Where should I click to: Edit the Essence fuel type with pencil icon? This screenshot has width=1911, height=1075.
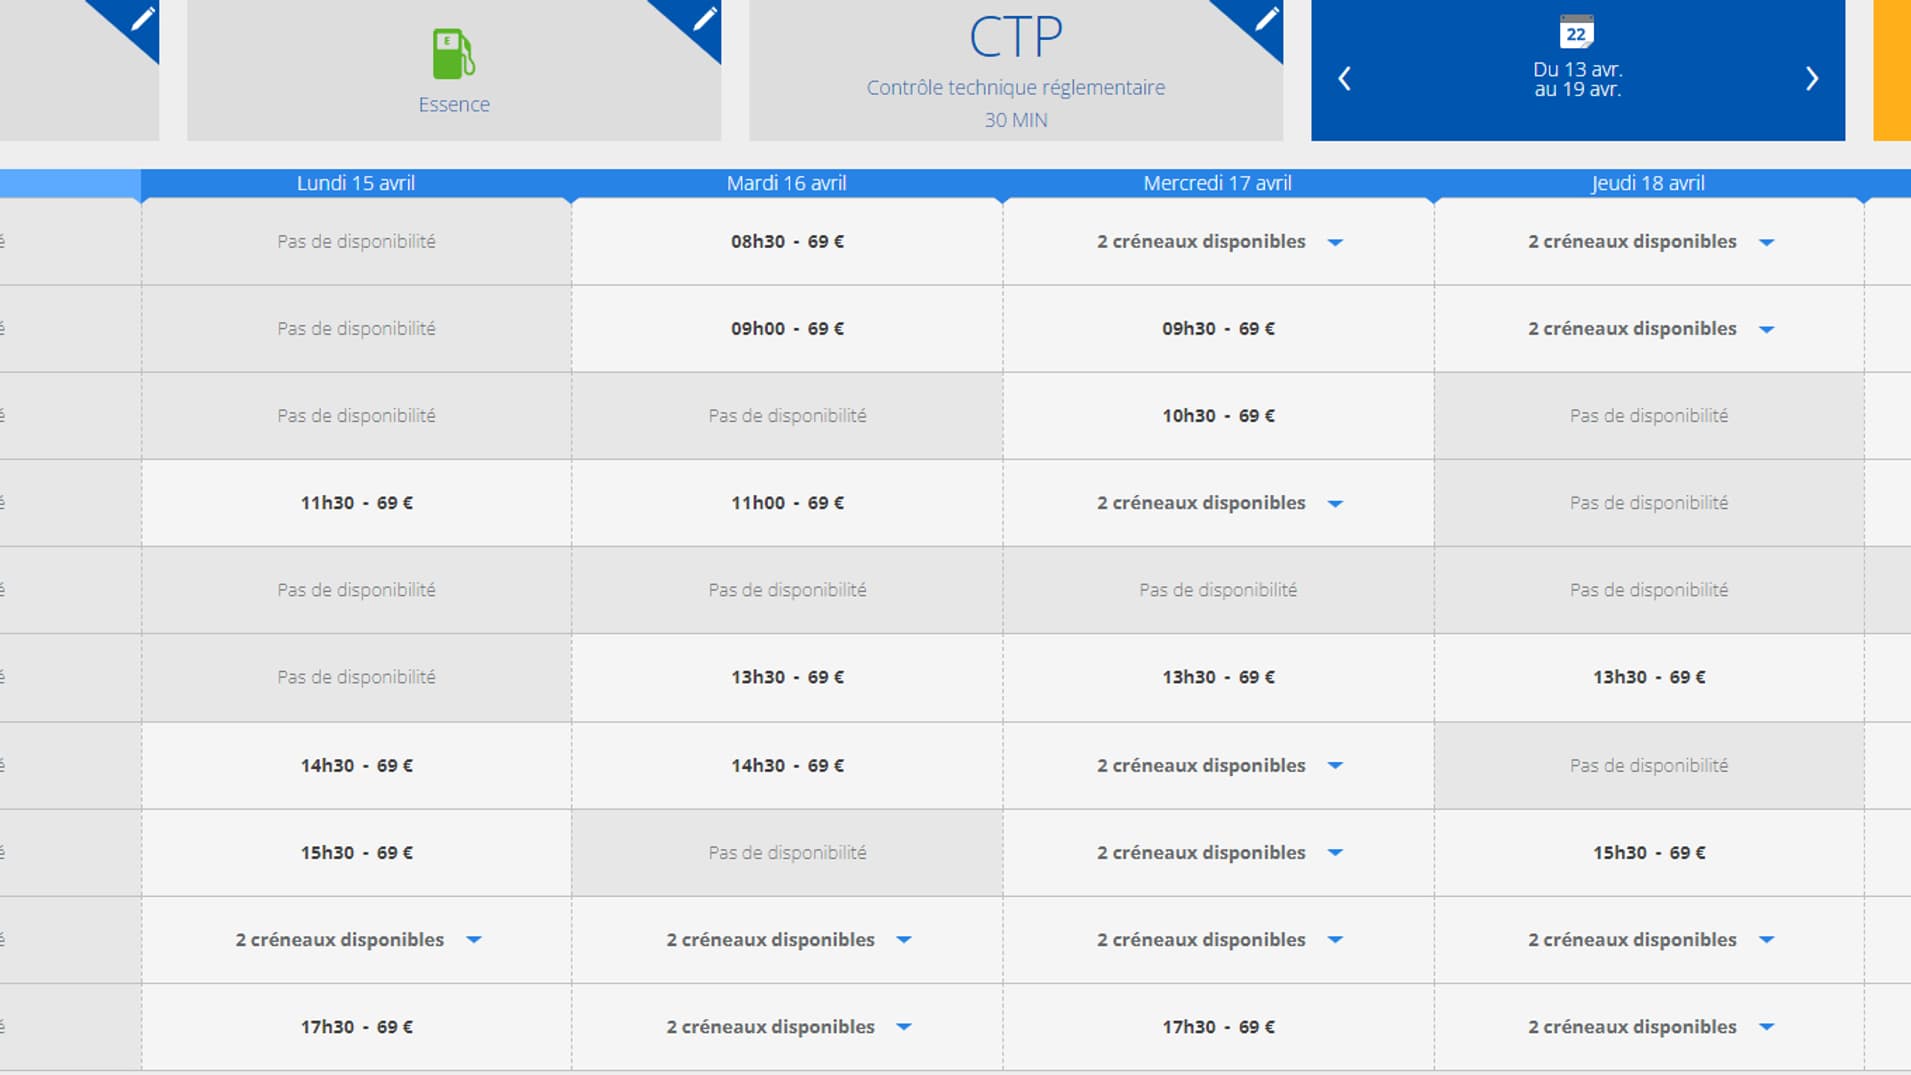[703, 20]
